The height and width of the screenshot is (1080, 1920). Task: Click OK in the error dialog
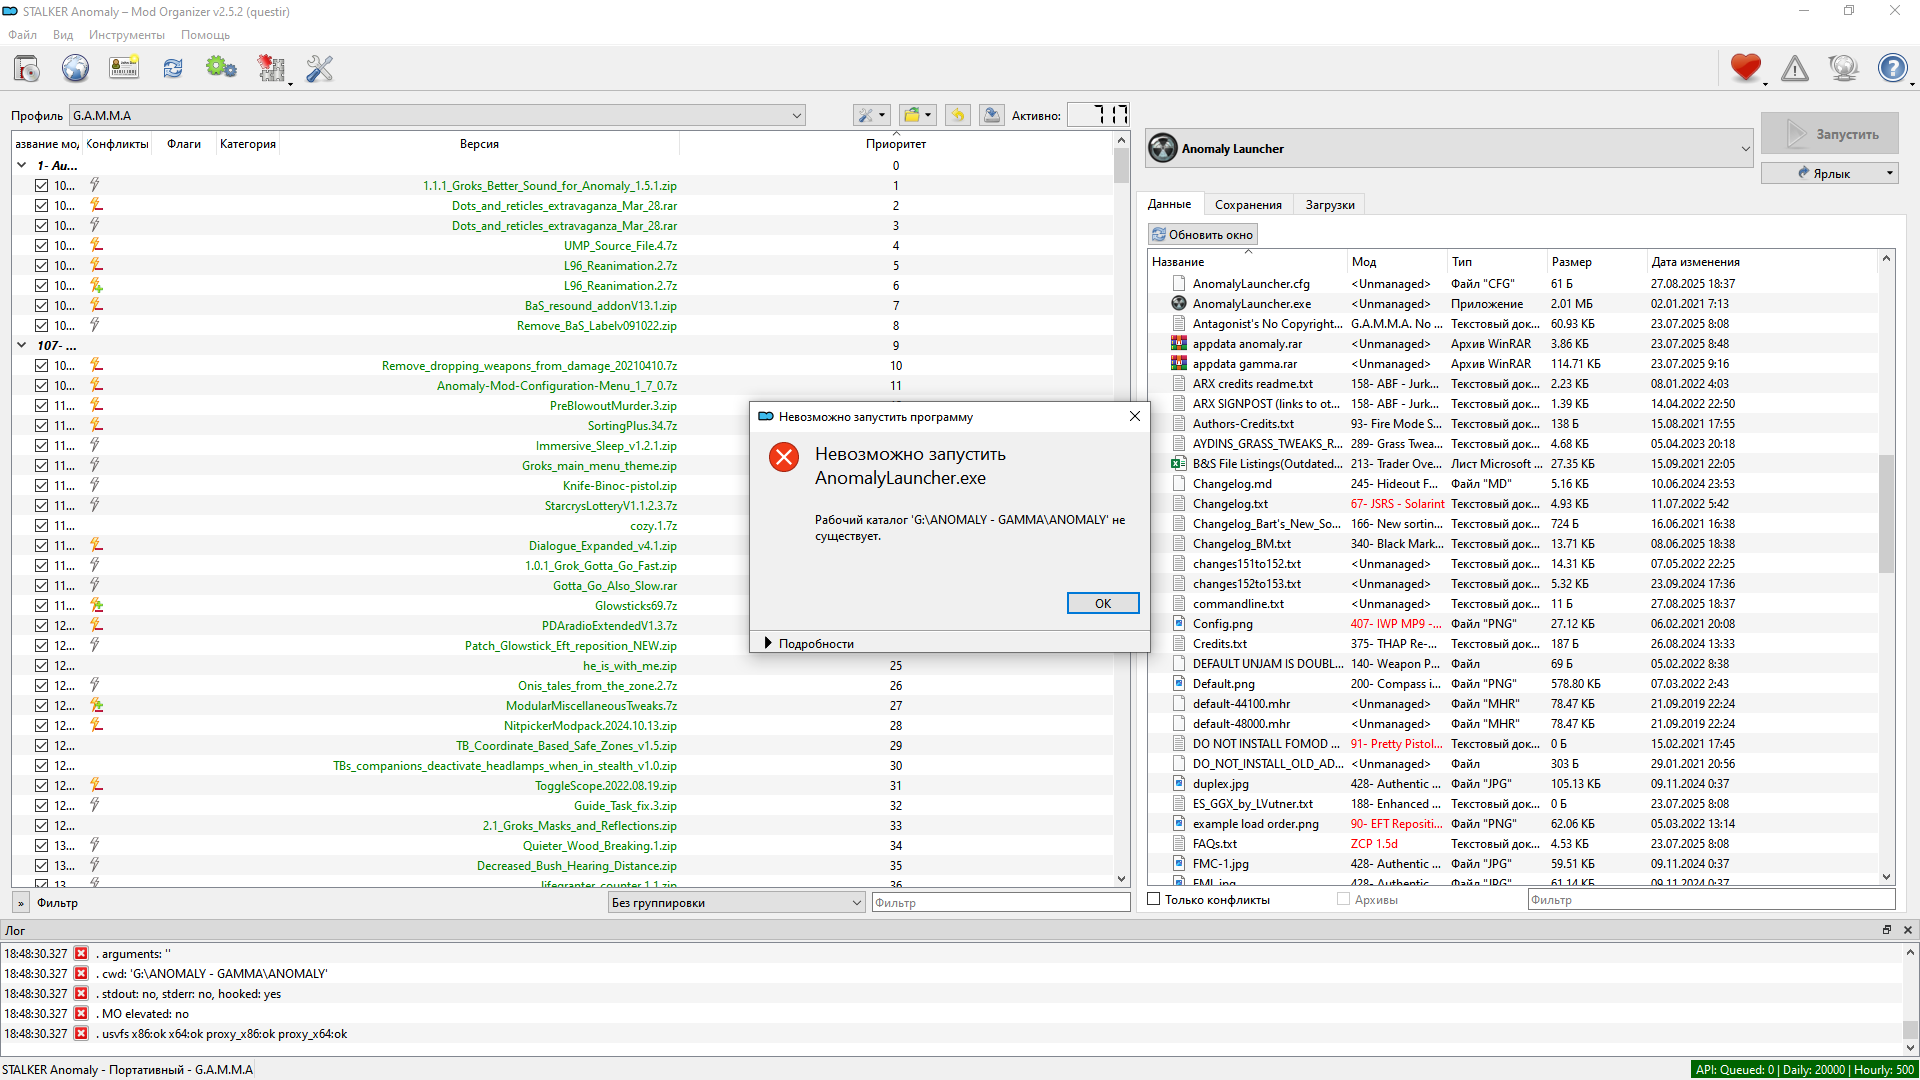1103,604
